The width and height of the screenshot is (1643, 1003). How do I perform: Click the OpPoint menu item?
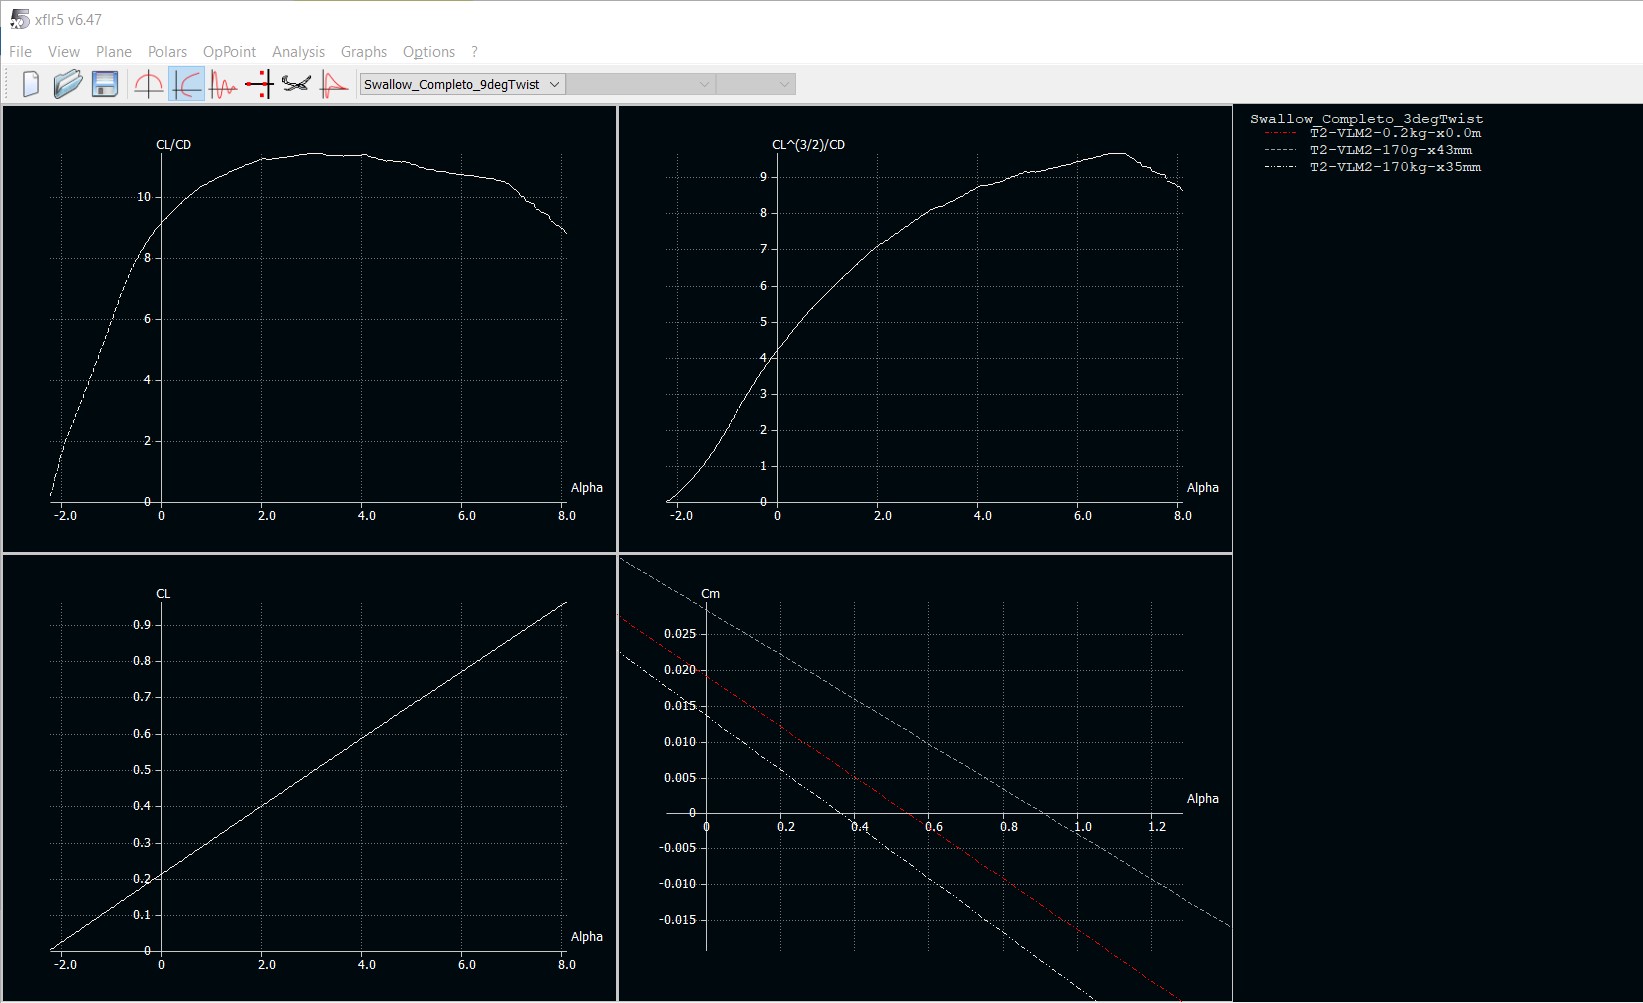(229, 52)
